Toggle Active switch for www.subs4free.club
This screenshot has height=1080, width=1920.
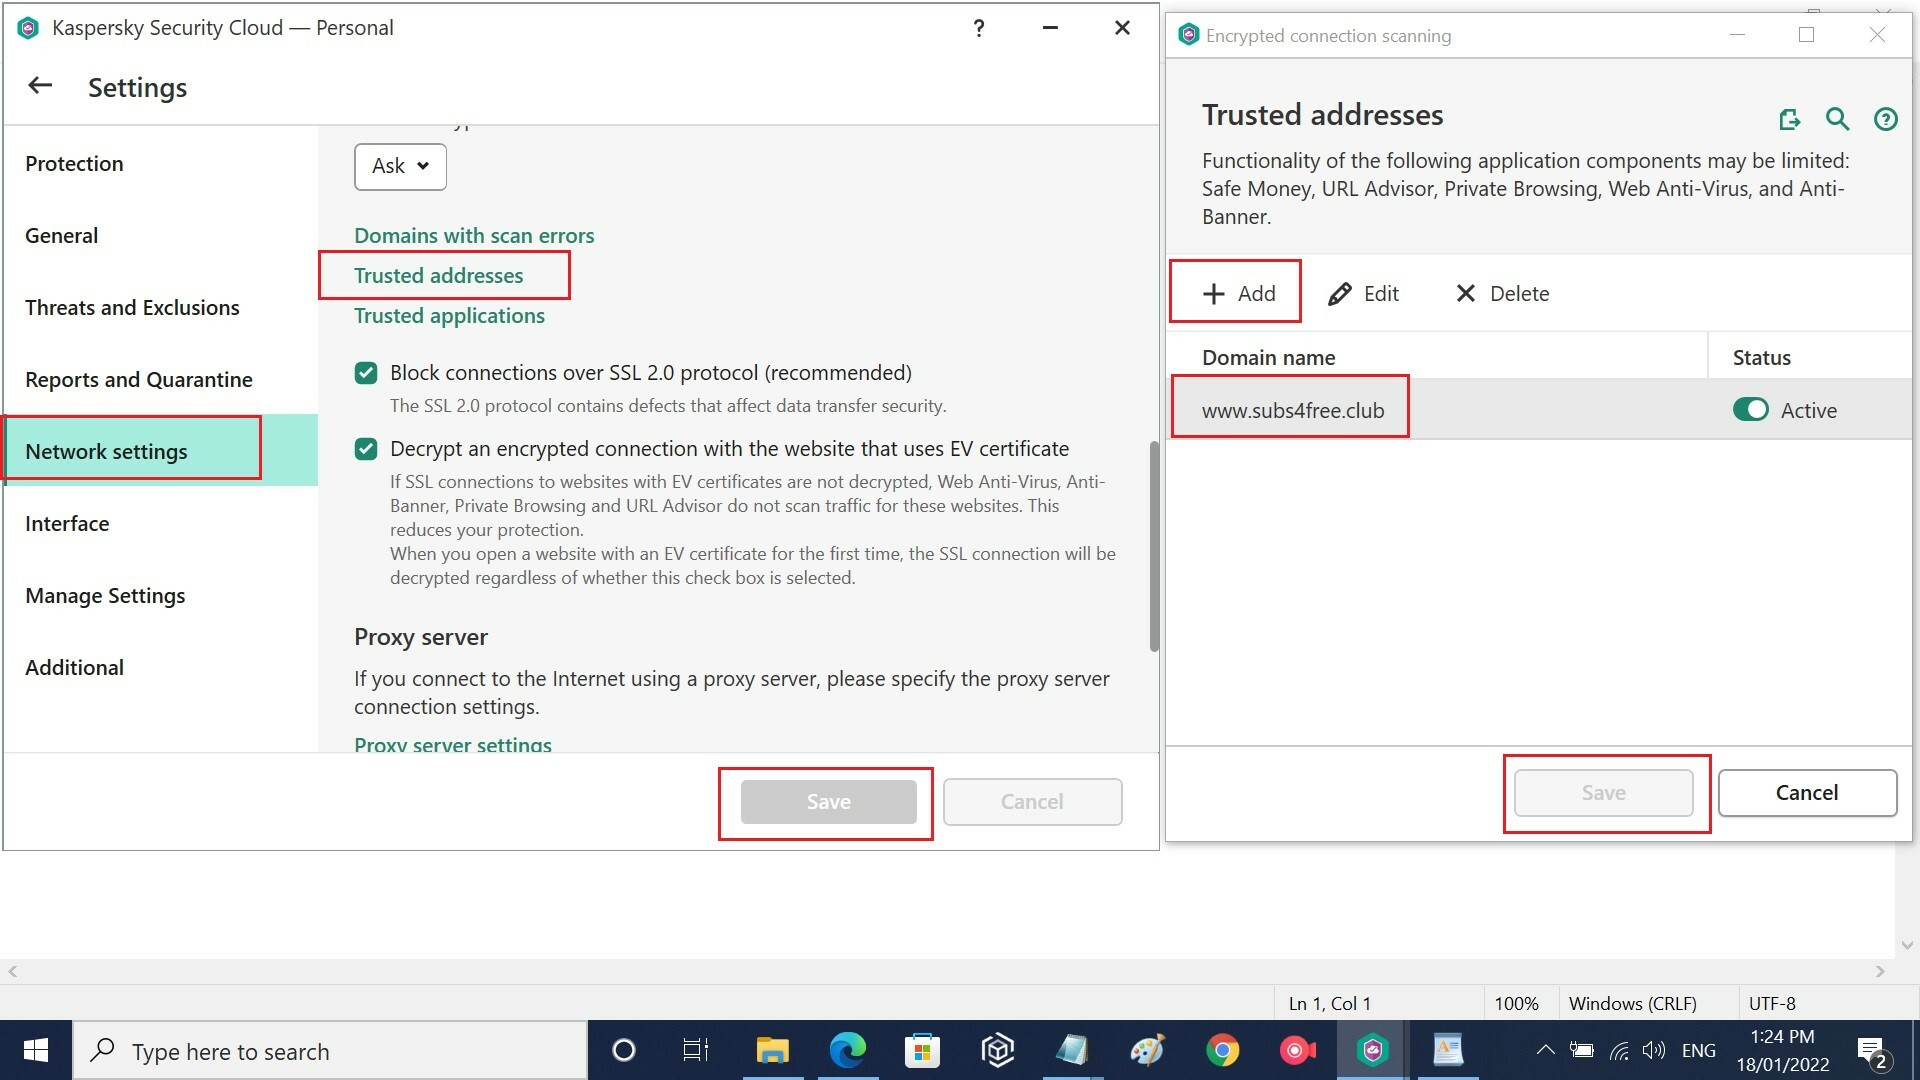coord(1750,410)
